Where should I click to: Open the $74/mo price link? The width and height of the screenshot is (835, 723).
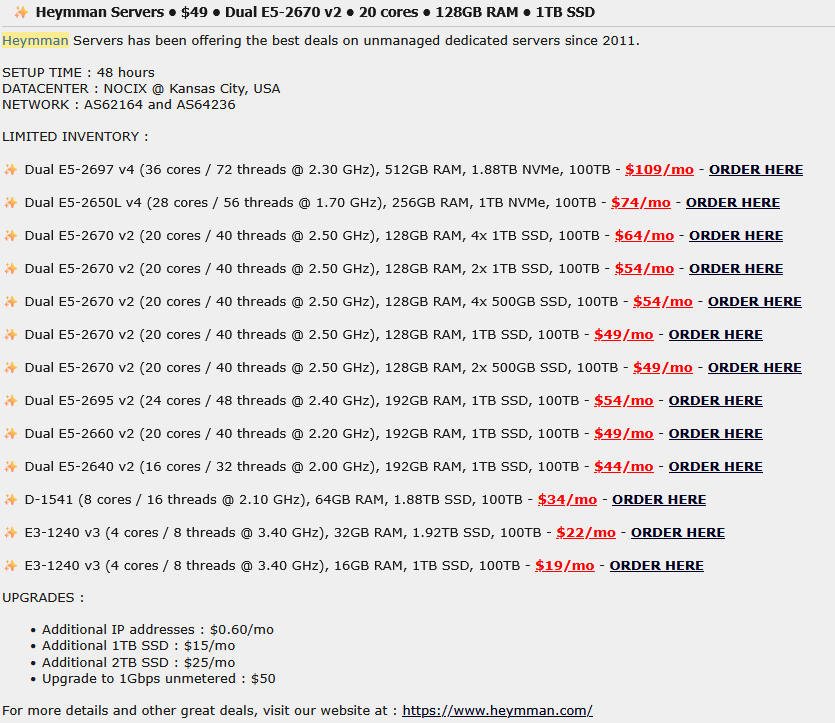641,203
